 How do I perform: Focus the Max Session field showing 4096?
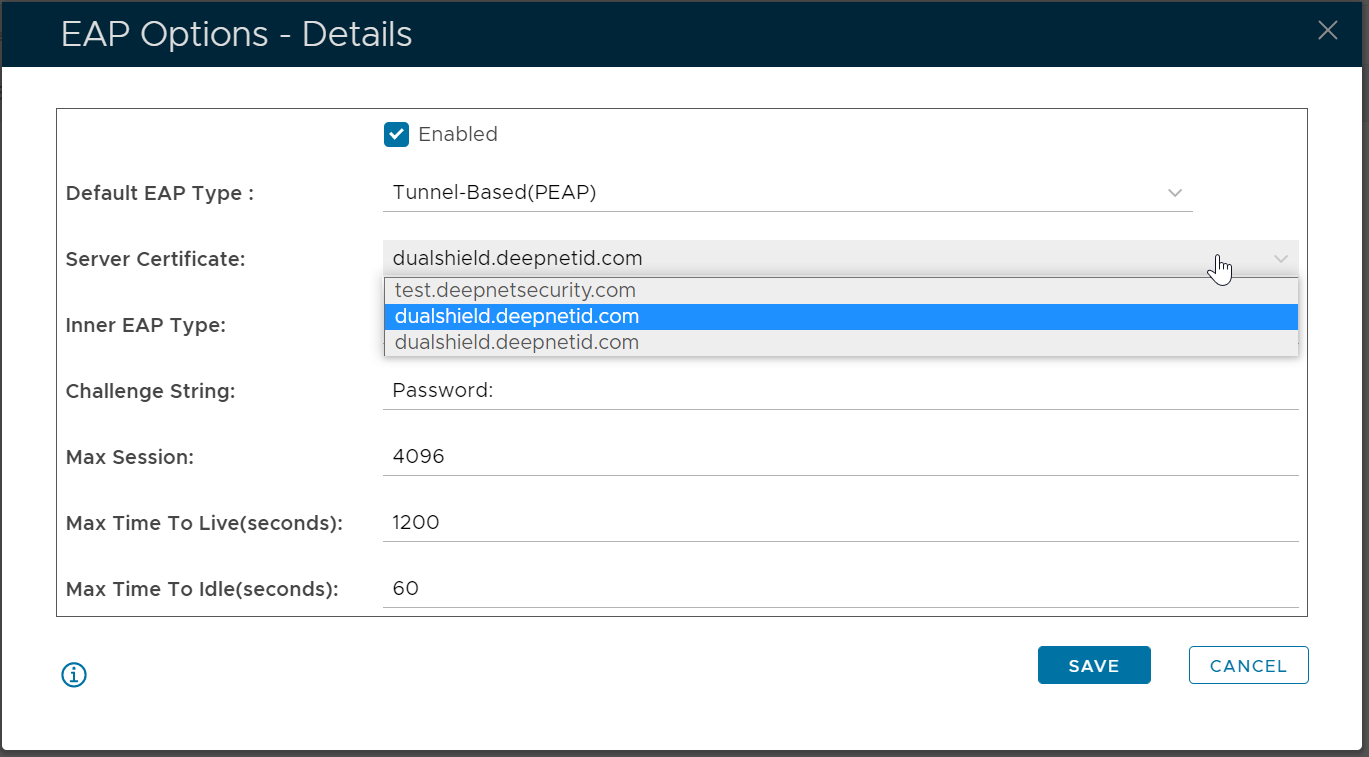coord(840,457)
